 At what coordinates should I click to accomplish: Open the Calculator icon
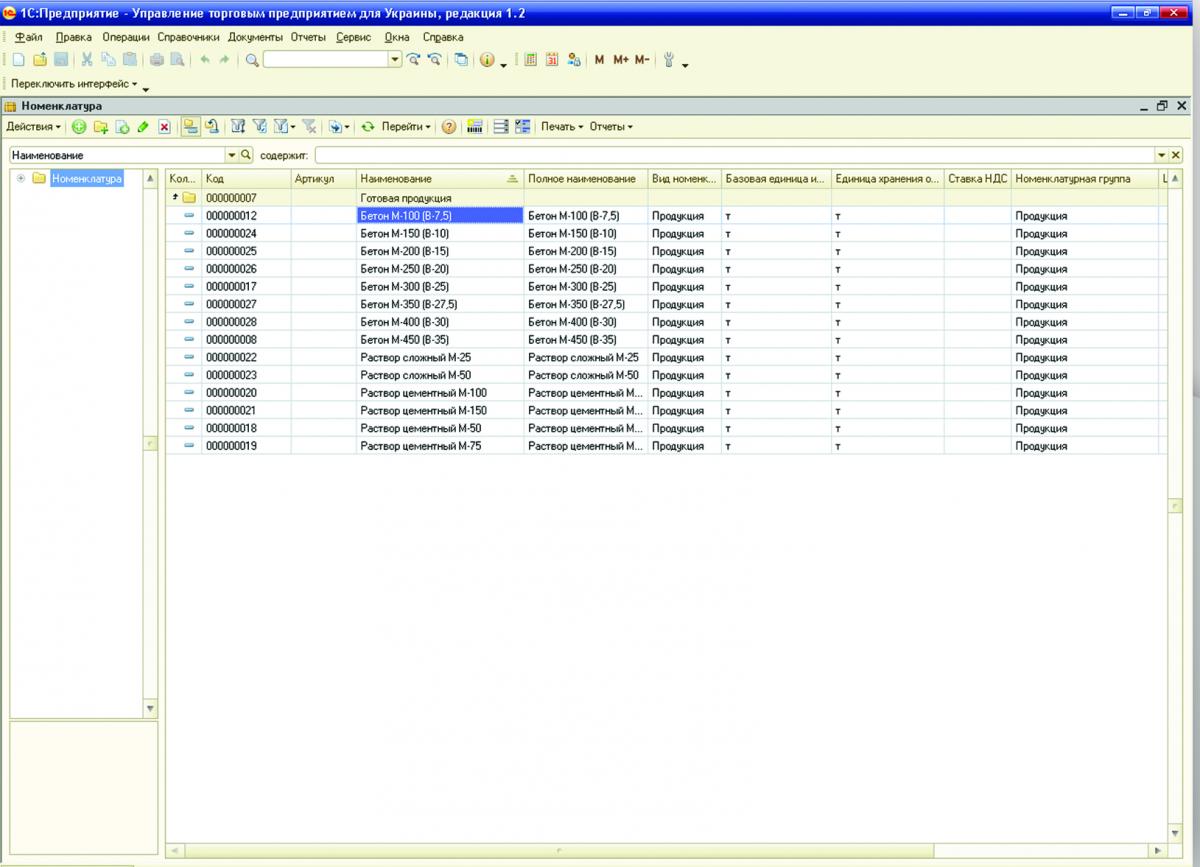[x=530, y=60]
